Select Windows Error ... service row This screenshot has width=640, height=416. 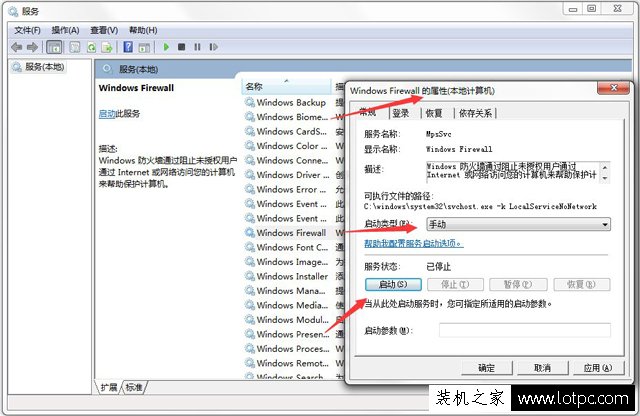pos(291,189)
